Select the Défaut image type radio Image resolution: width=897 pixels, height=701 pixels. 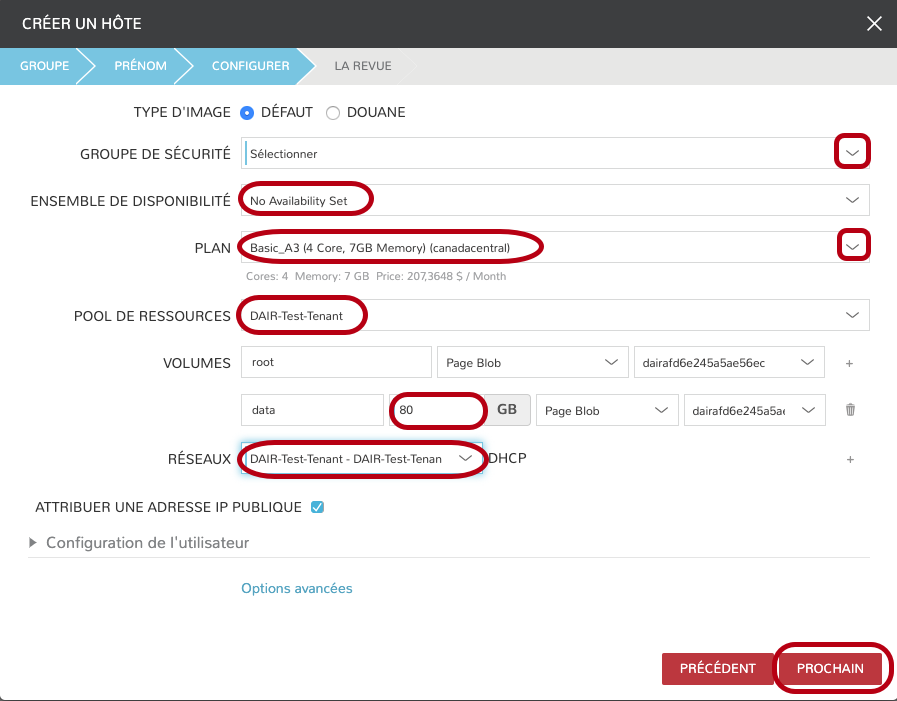coord(247,113)
